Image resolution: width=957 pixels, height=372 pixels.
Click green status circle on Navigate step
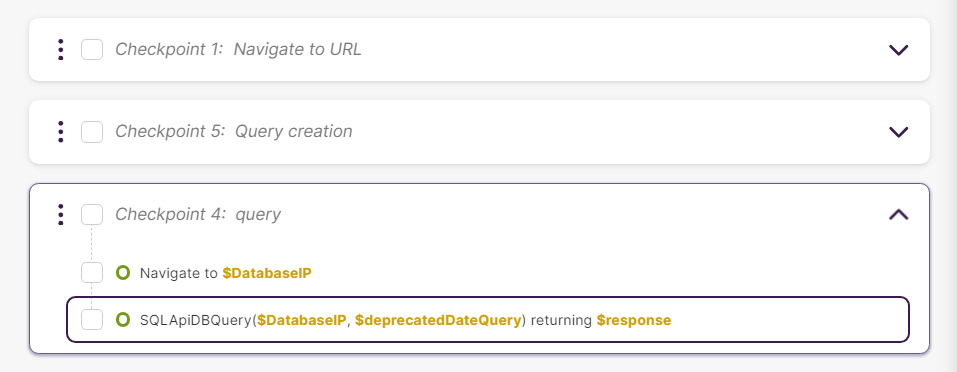point(123,273)
